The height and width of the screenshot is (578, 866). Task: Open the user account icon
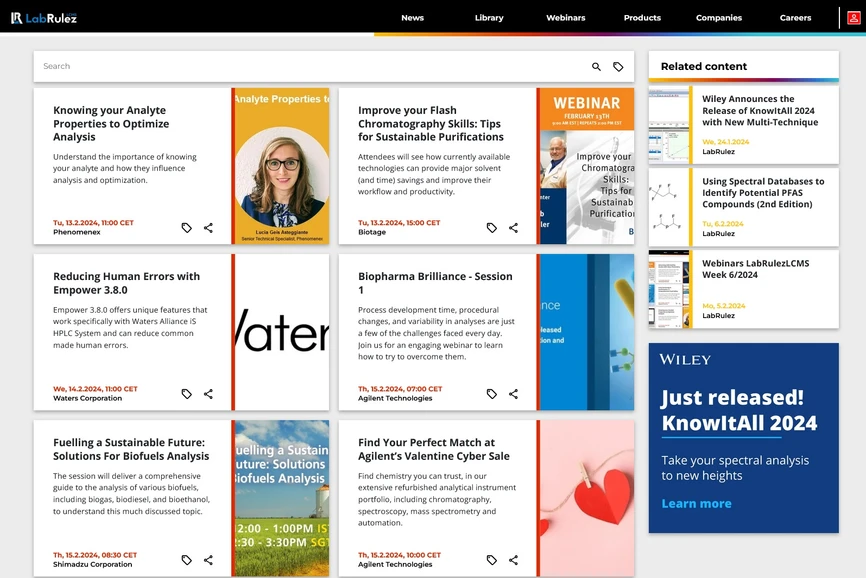click(x=853, y=18)
